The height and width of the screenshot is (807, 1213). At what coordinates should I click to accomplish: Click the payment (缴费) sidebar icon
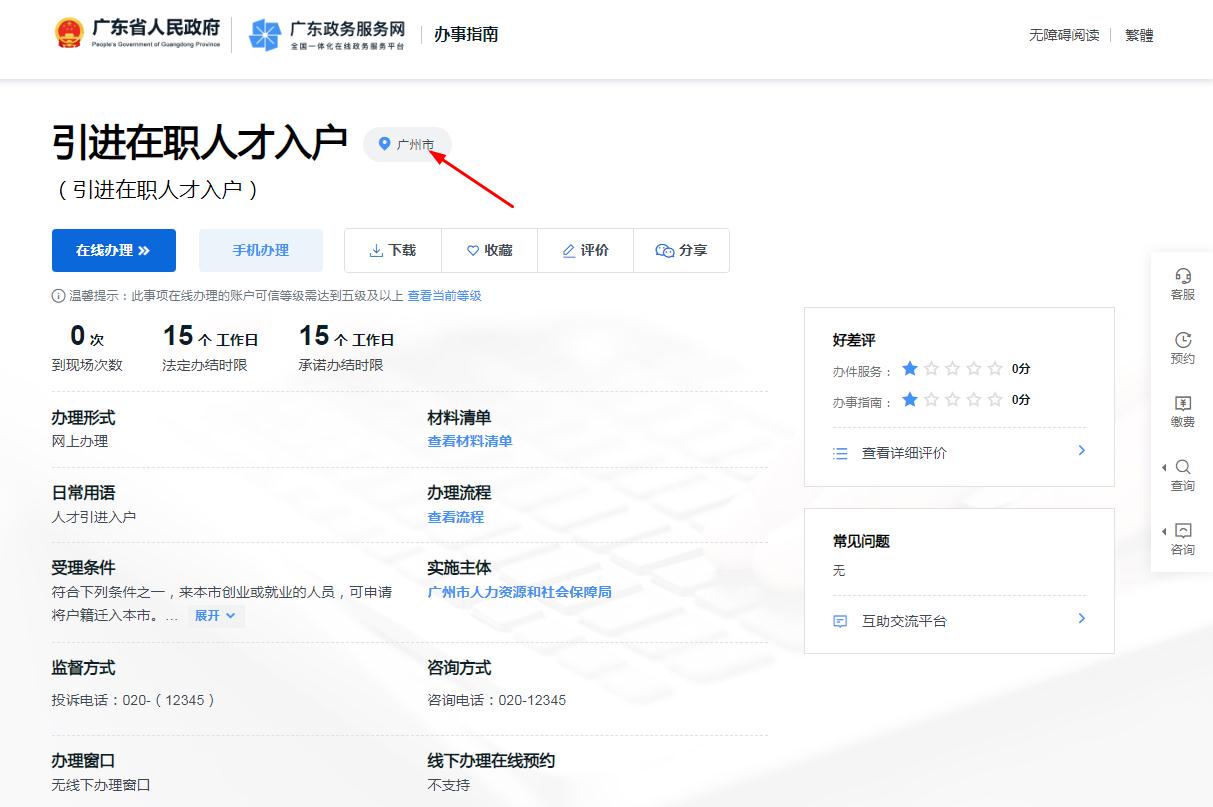click(1183, 404)
